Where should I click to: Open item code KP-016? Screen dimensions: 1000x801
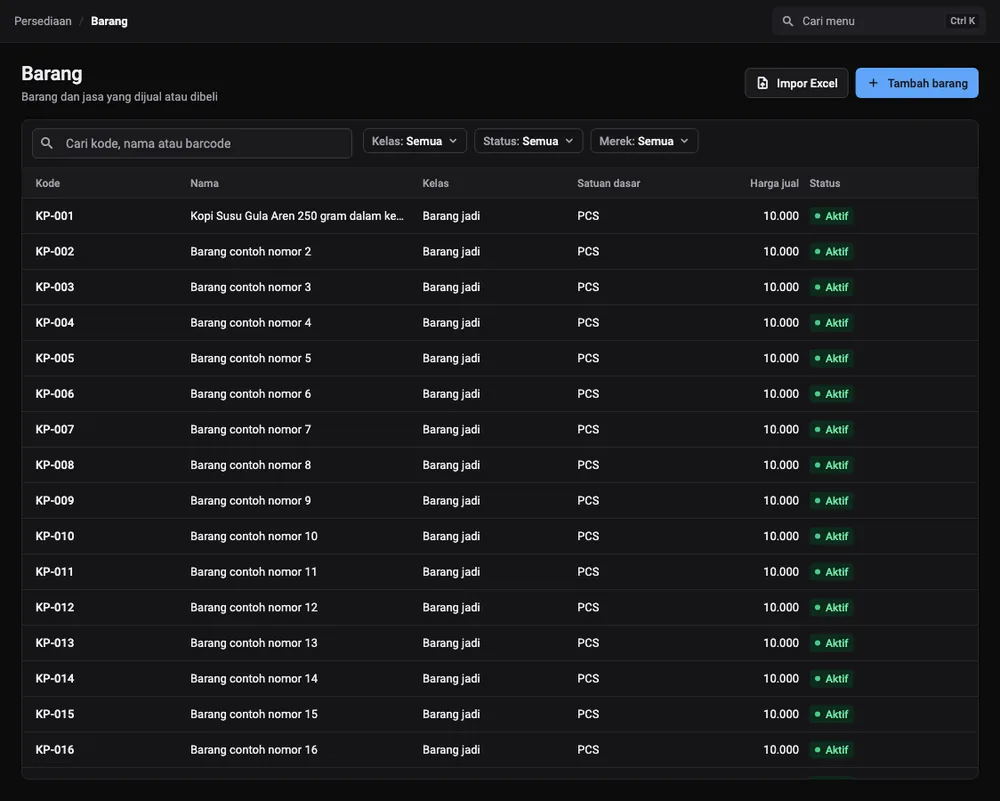(55, 750)
